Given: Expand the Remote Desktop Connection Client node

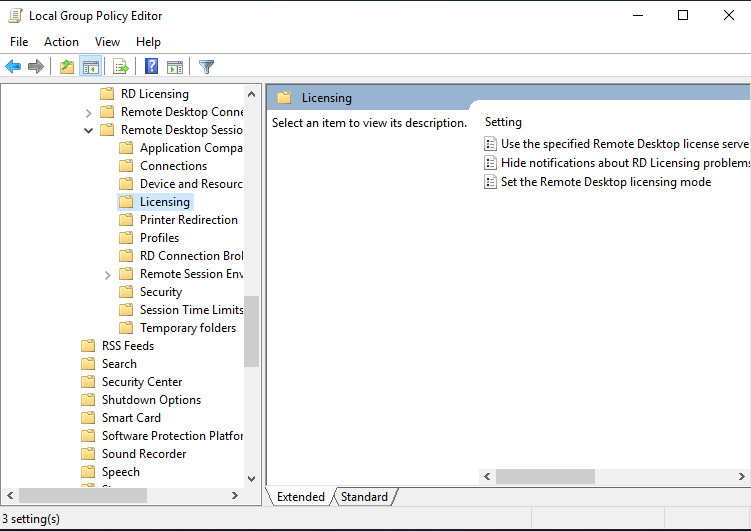Looking at the screenshot, I should point(89,112).
